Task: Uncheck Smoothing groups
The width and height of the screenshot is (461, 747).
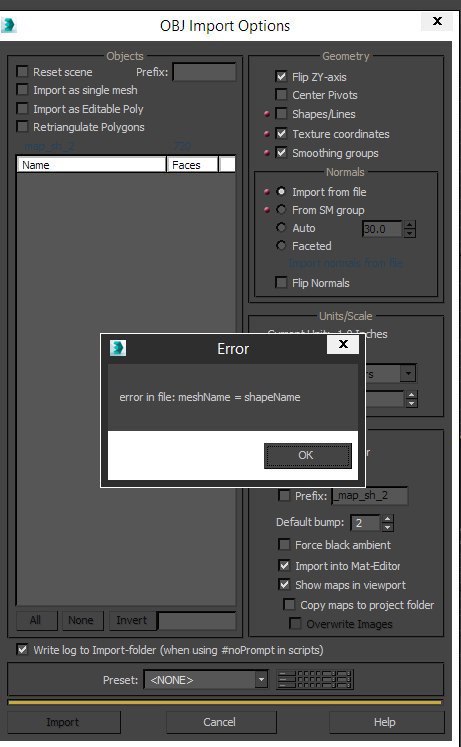Action: pyautogui.click(x=281, y=152)
